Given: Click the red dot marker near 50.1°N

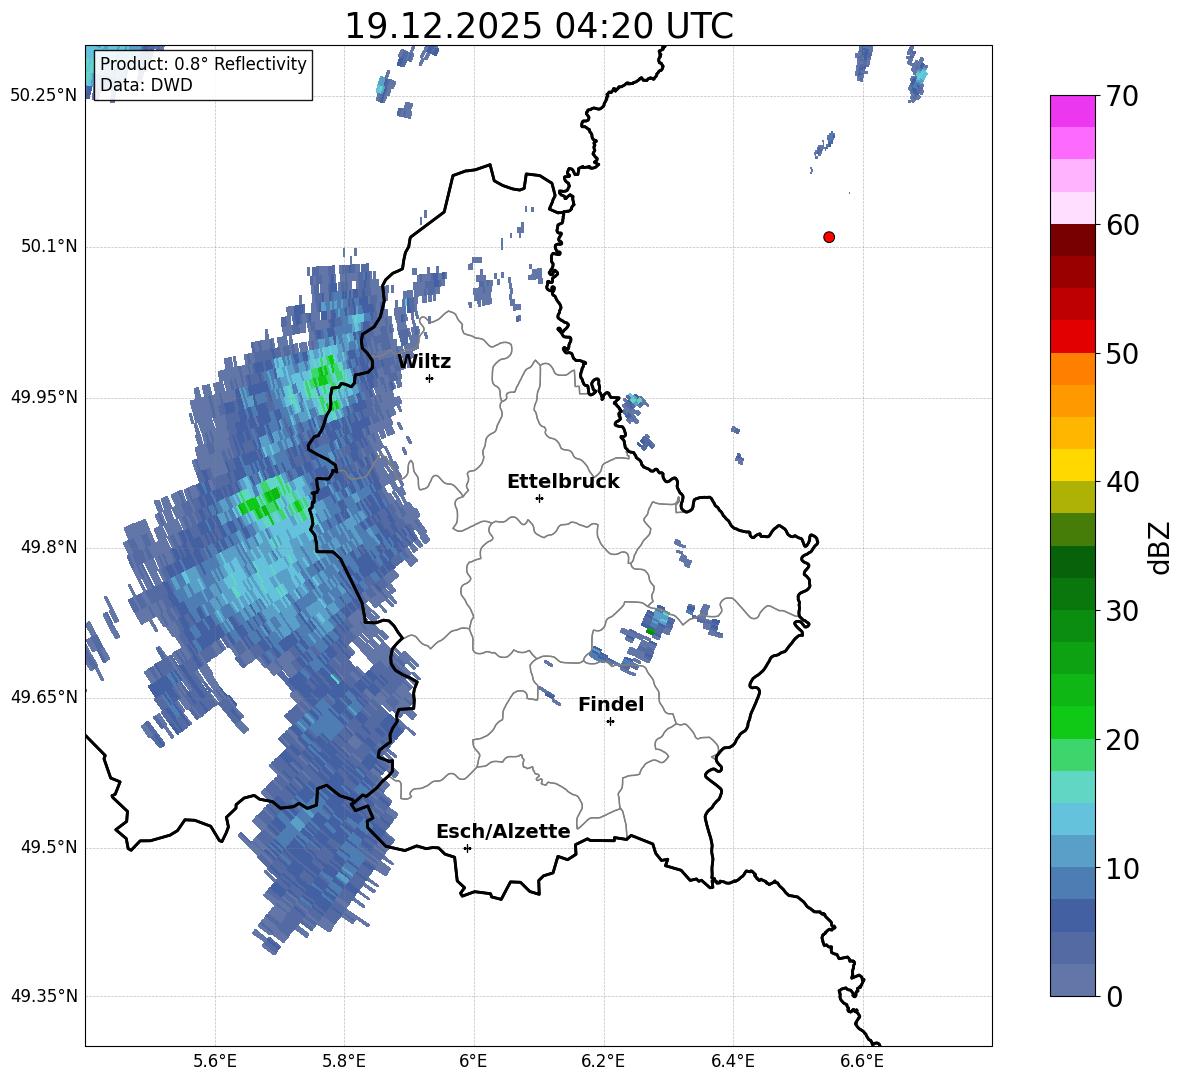Looking at the screenshot, I should (x=829, y=237).
